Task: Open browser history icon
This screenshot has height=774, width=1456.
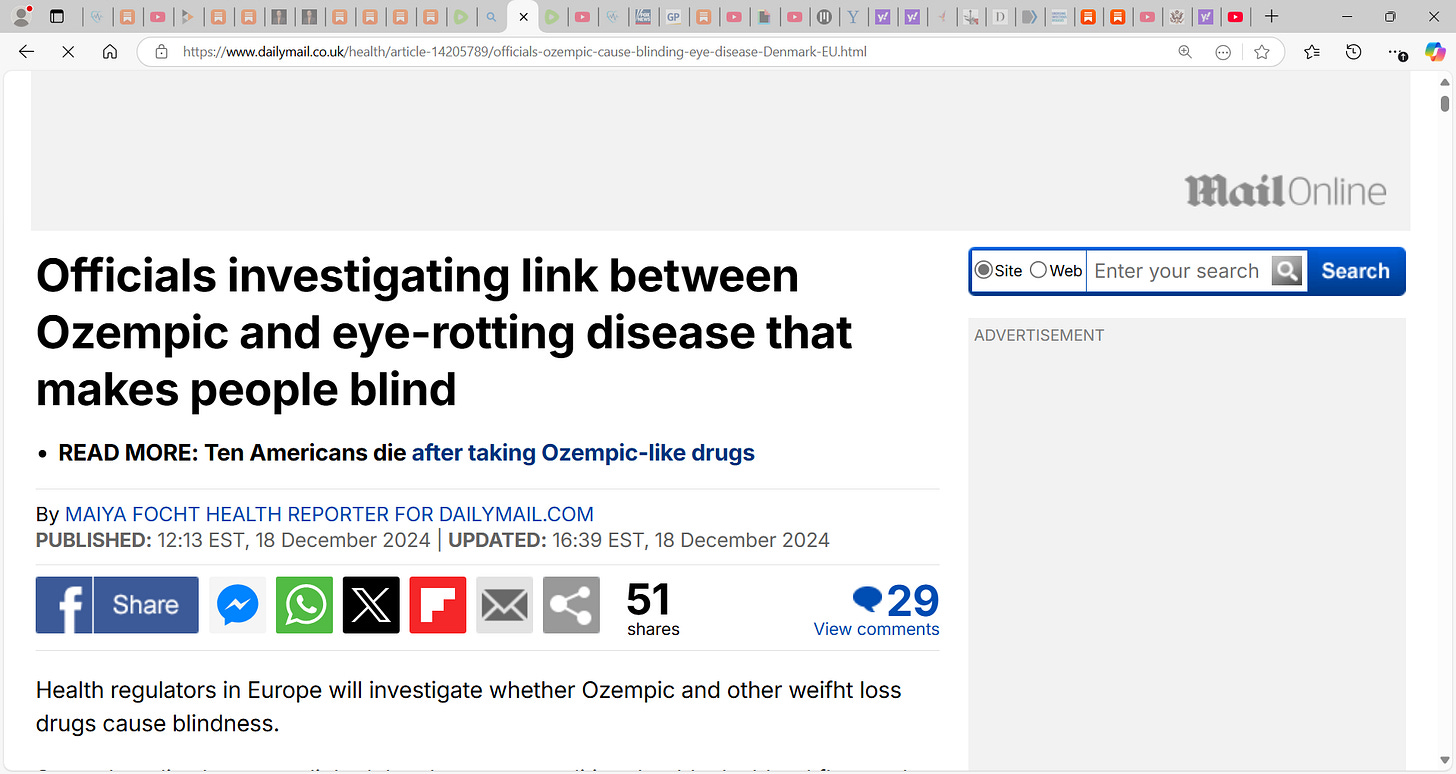Action: [1353, 52]
